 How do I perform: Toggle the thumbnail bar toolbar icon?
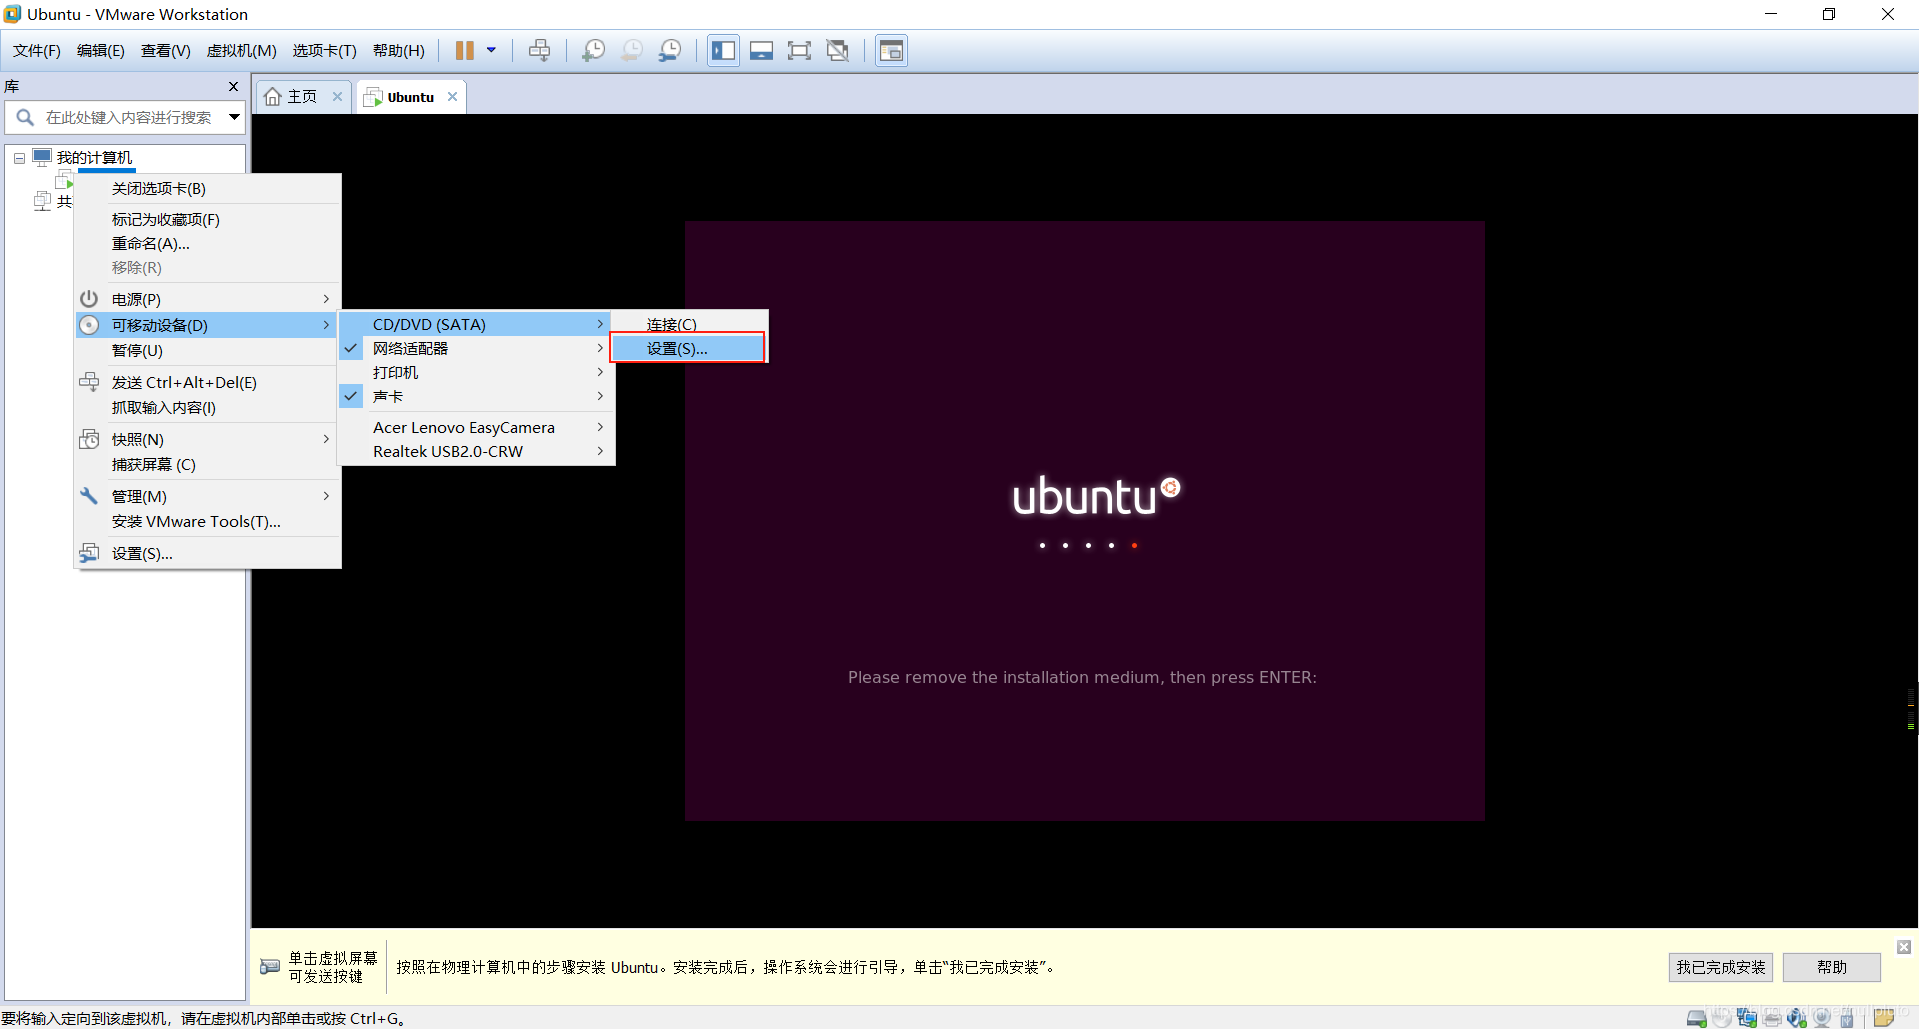pos(761,50)
